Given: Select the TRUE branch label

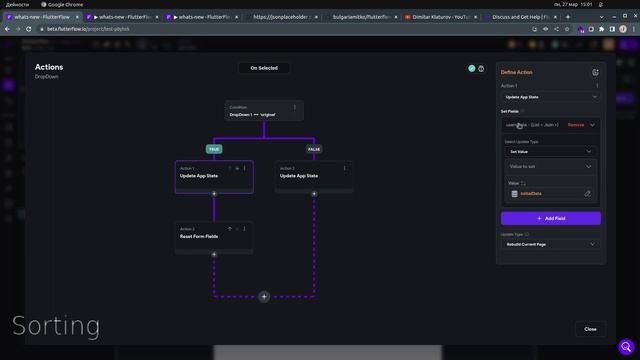Looking at the screenshot, I should tap(214, 149).
